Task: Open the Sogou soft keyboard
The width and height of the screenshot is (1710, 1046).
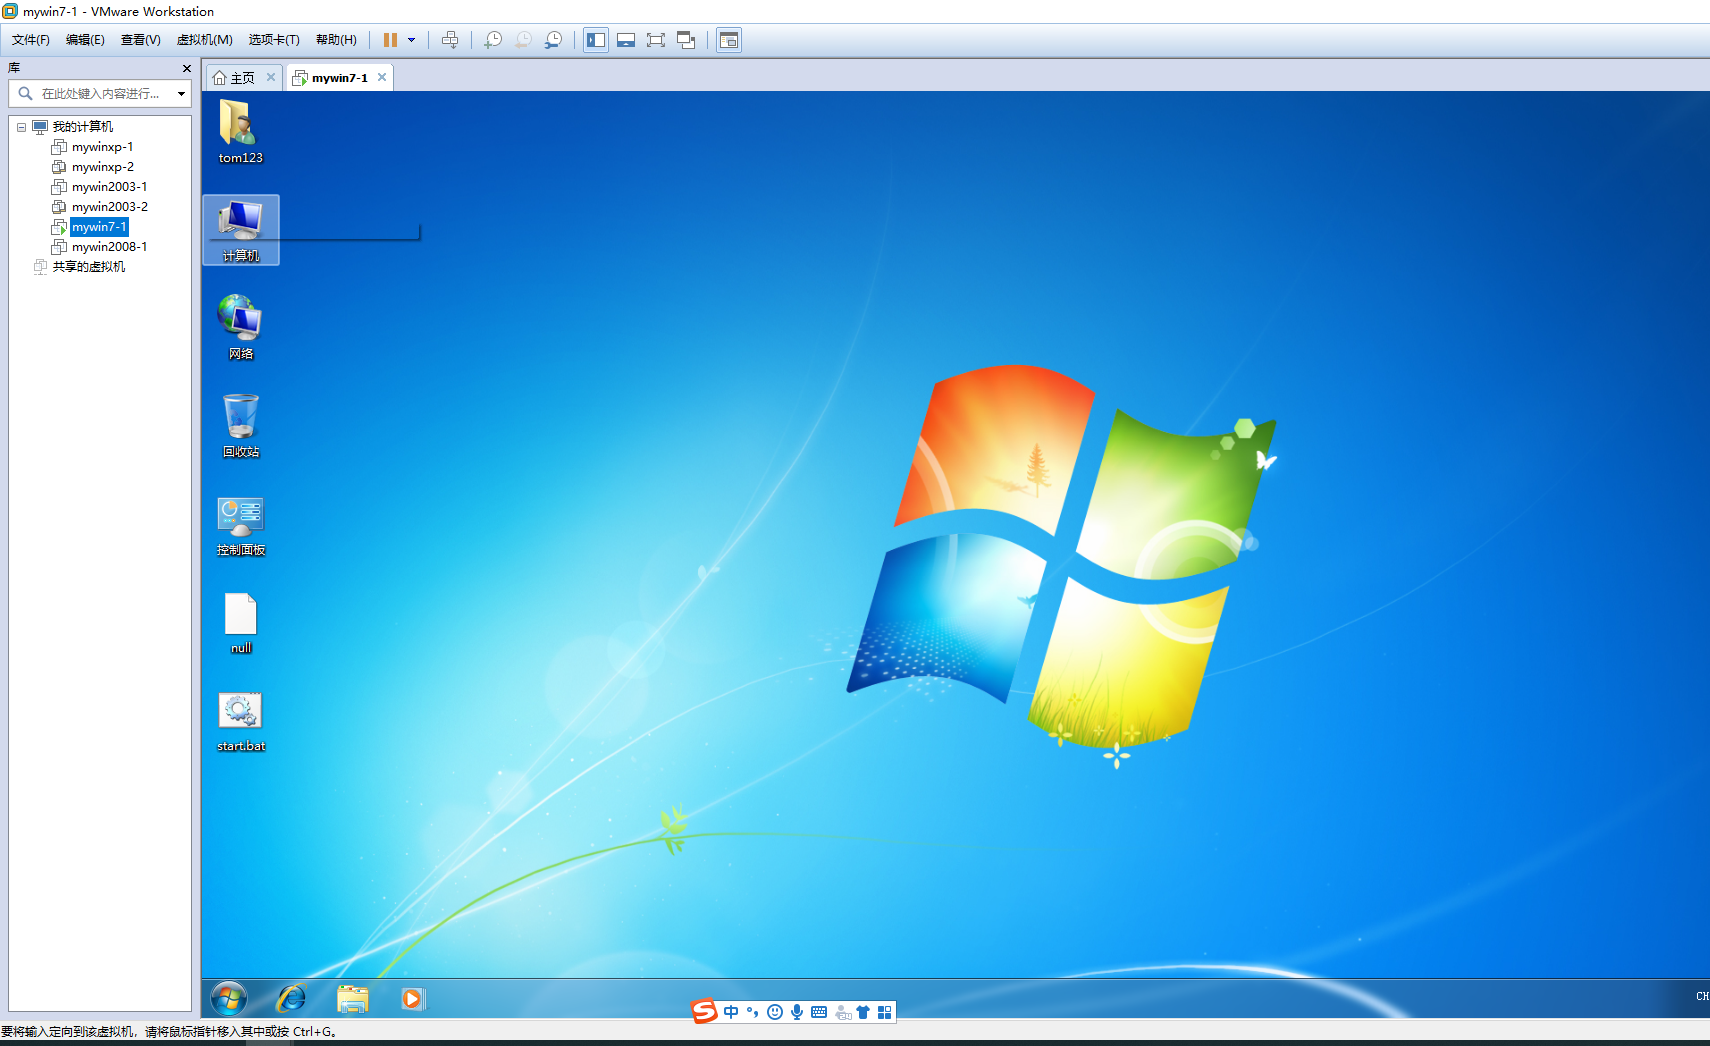Action: pyautogui.click(x=819, y=1012)
